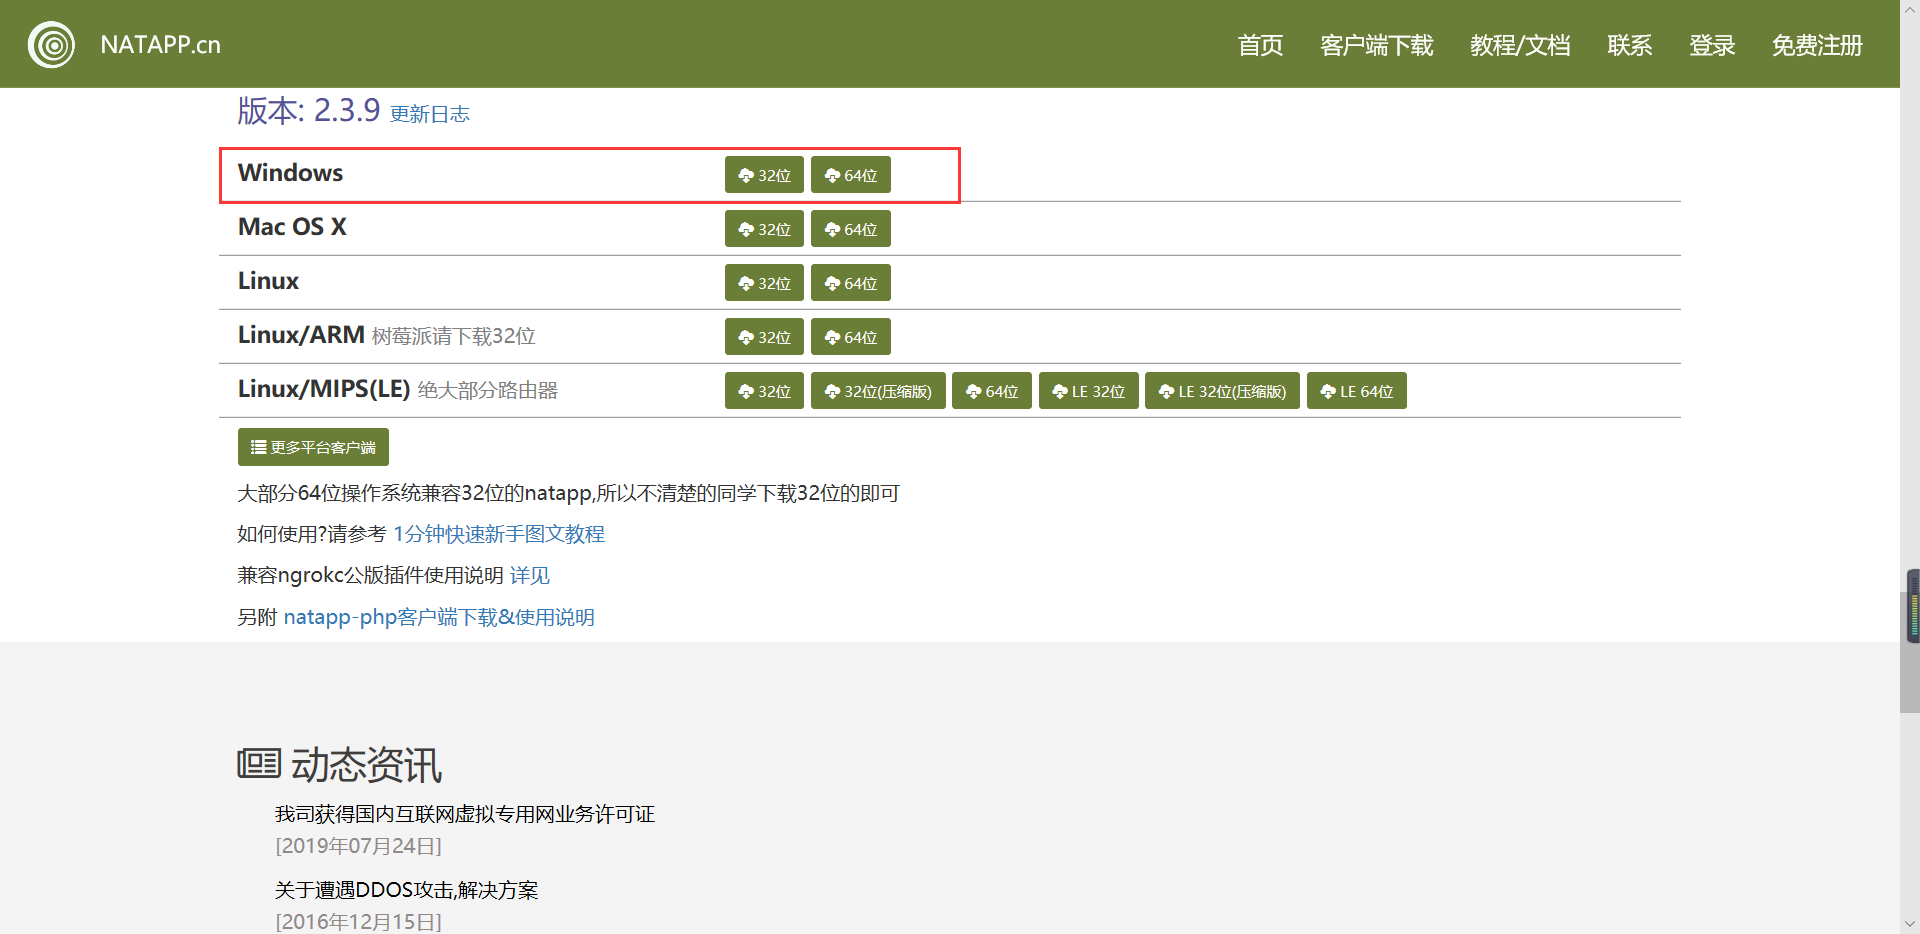Click the NATAPP.cn brand name
Viewport: 1920px width, 934px height.
click(160, 45)
